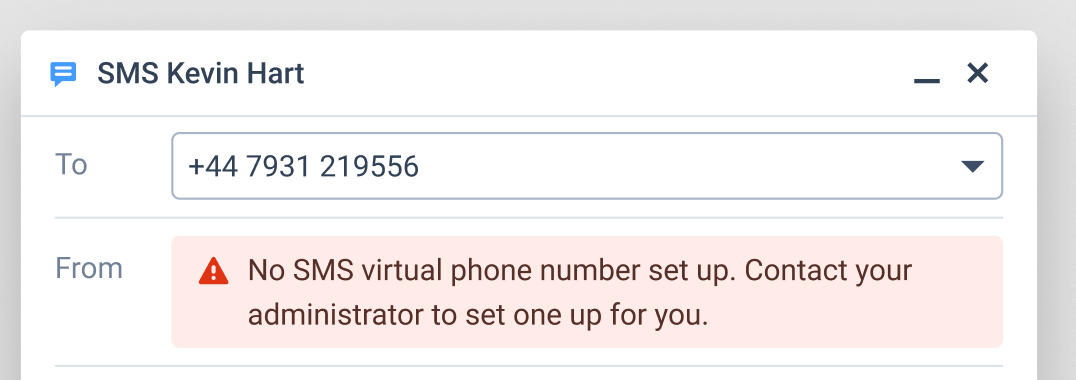Click the SMS Kevin Hart title text
The image size is (1076, 380).
coord(200,73)
